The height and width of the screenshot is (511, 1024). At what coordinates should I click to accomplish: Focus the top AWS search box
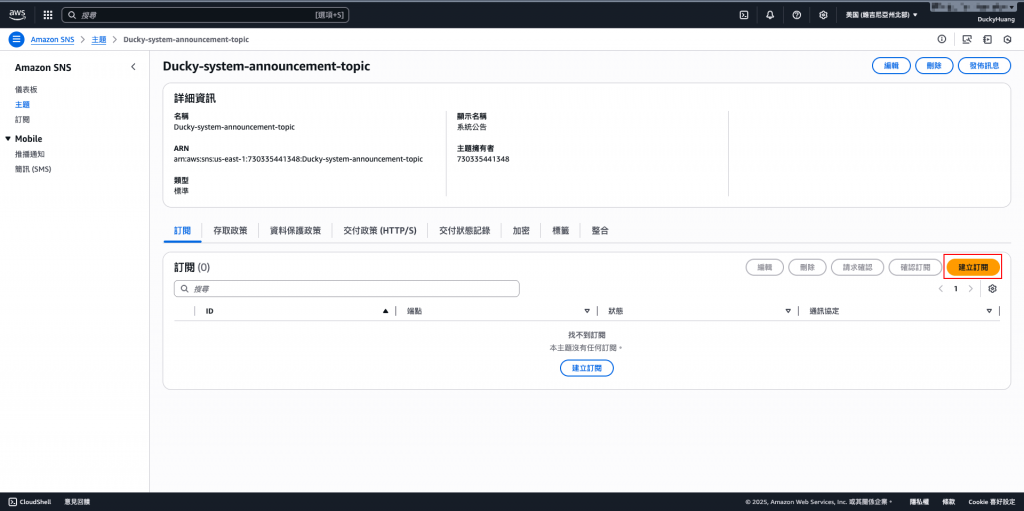[x=205, y=14]
